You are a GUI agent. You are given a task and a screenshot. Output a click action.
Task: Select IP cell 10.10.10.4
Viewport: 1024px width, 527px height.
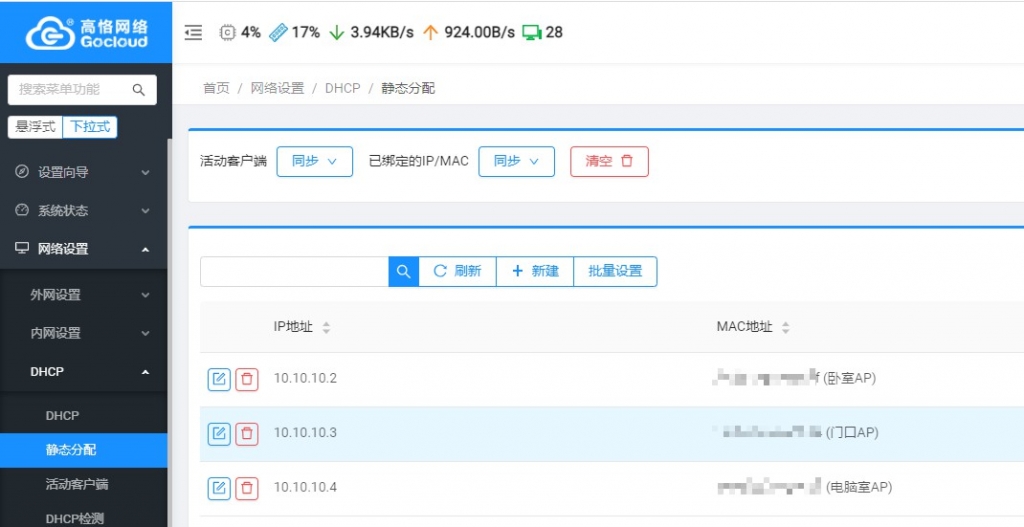click(x=305, y=487)
